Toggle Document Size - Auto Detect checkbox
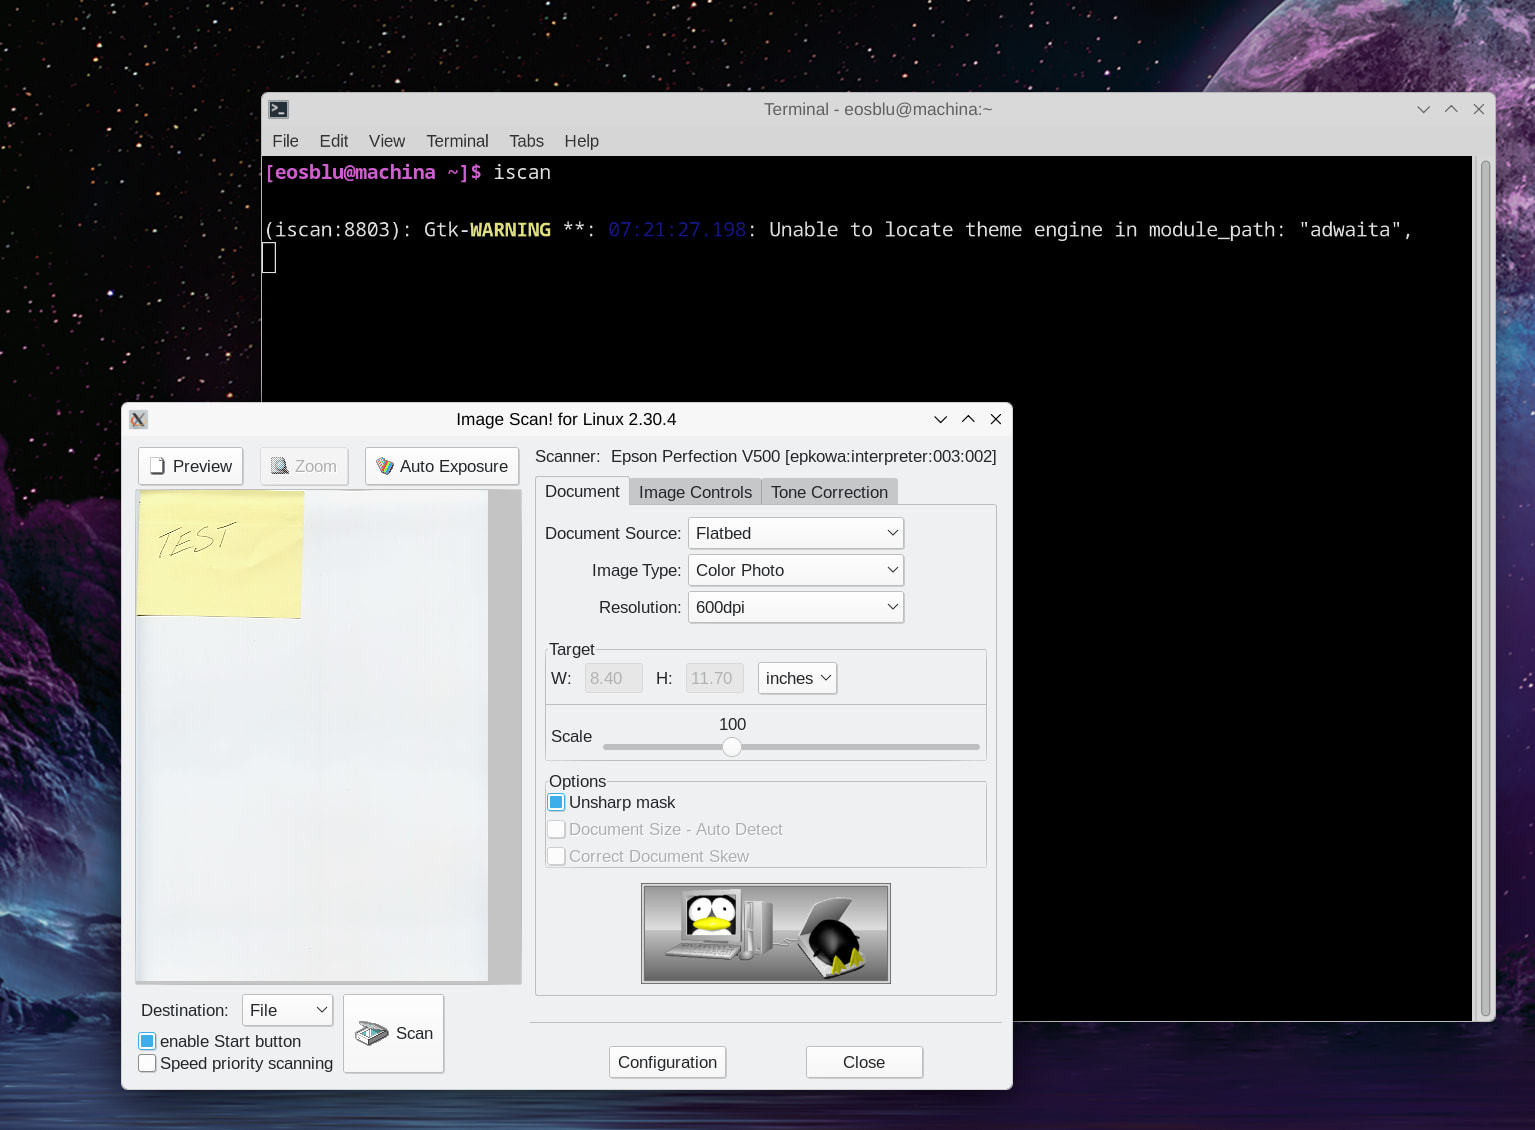This screenshot has height=1130, width=1535. [x=557, y=829]
